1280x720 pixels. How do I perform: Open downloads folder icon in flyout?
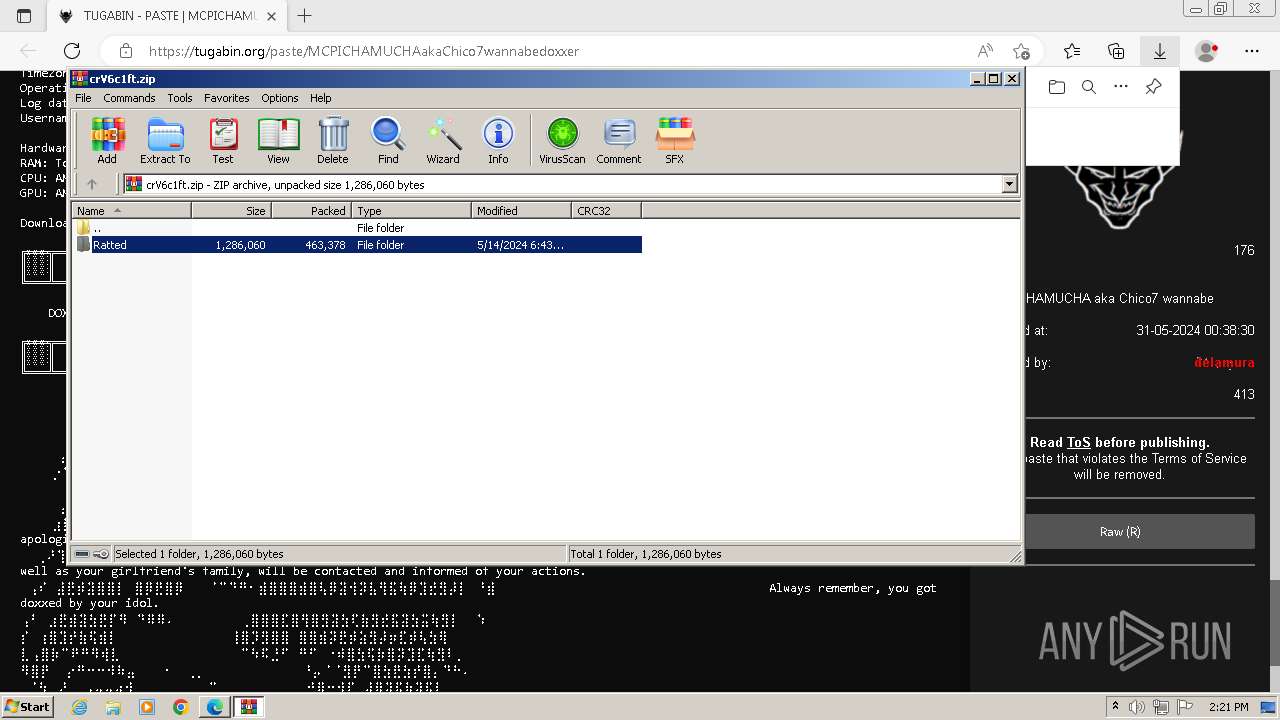[1057, 87]
